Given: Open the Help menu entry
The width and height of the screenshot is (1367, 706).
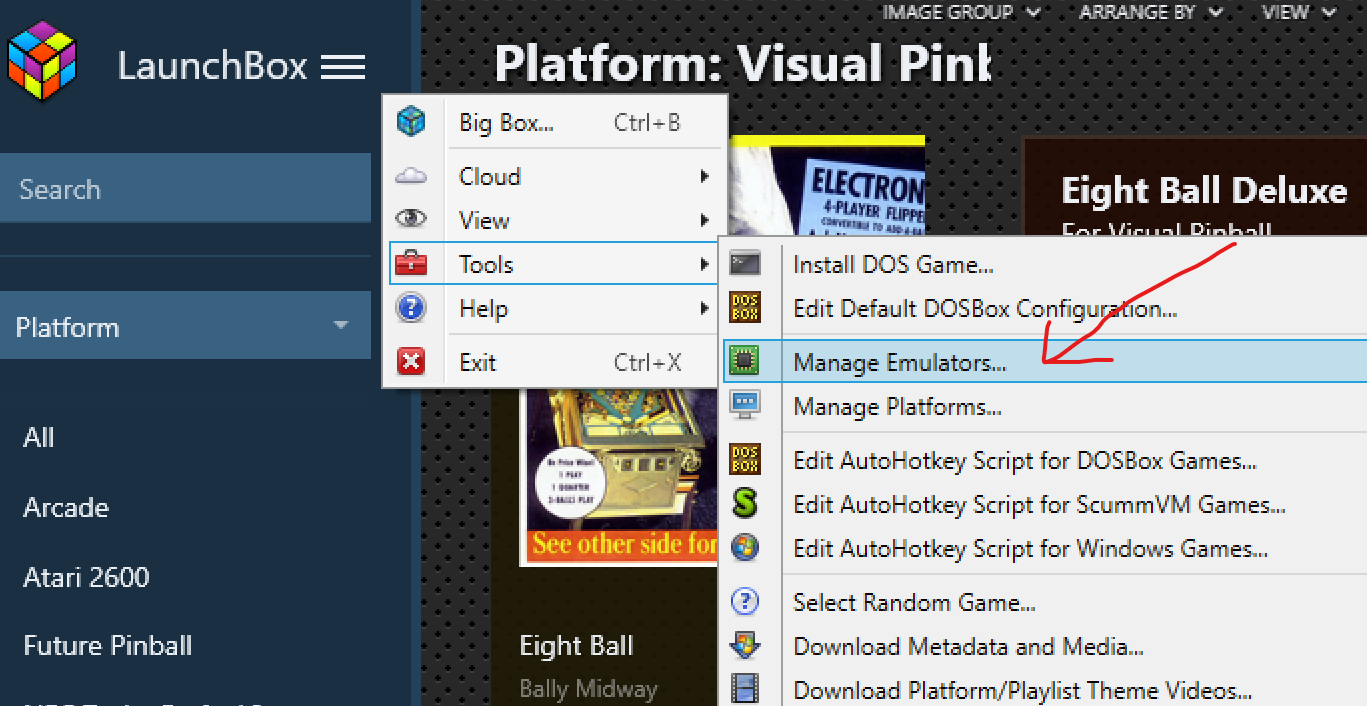Looking at the screenshot, I should pos(555,308).
